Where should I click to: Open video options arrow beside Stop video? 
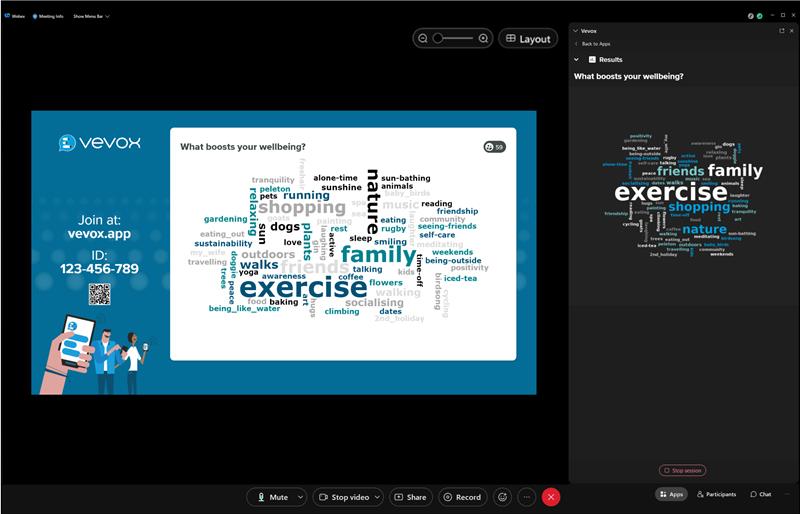(x=378, y=497)
